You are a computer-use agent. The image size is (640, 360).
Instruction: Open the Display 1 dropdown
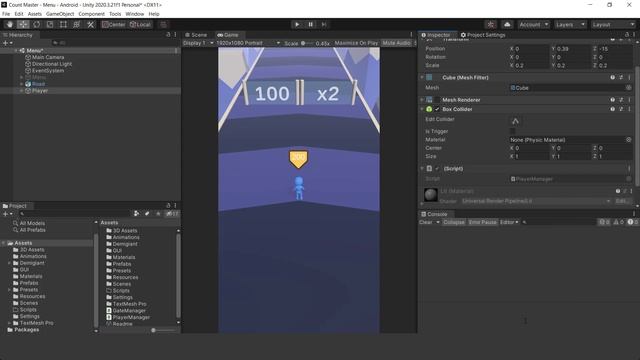coord(198,43)
